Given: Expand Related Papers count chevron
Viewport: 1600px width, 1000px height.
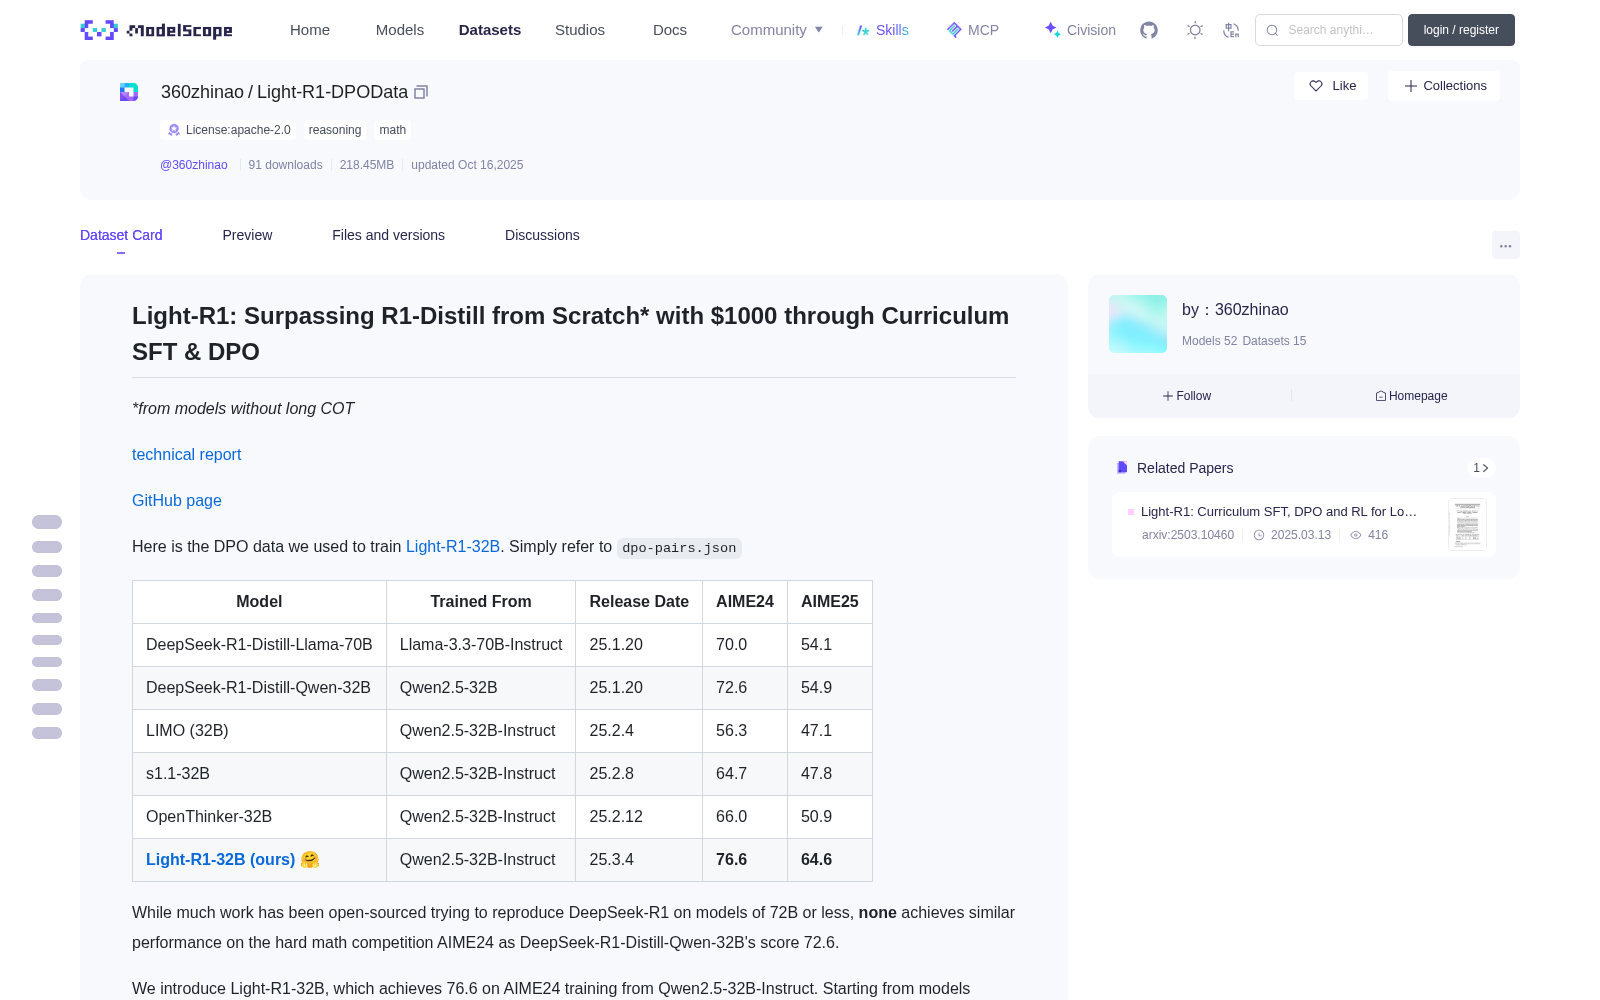Looking at the screenshot, I should tap(1481, 468).
